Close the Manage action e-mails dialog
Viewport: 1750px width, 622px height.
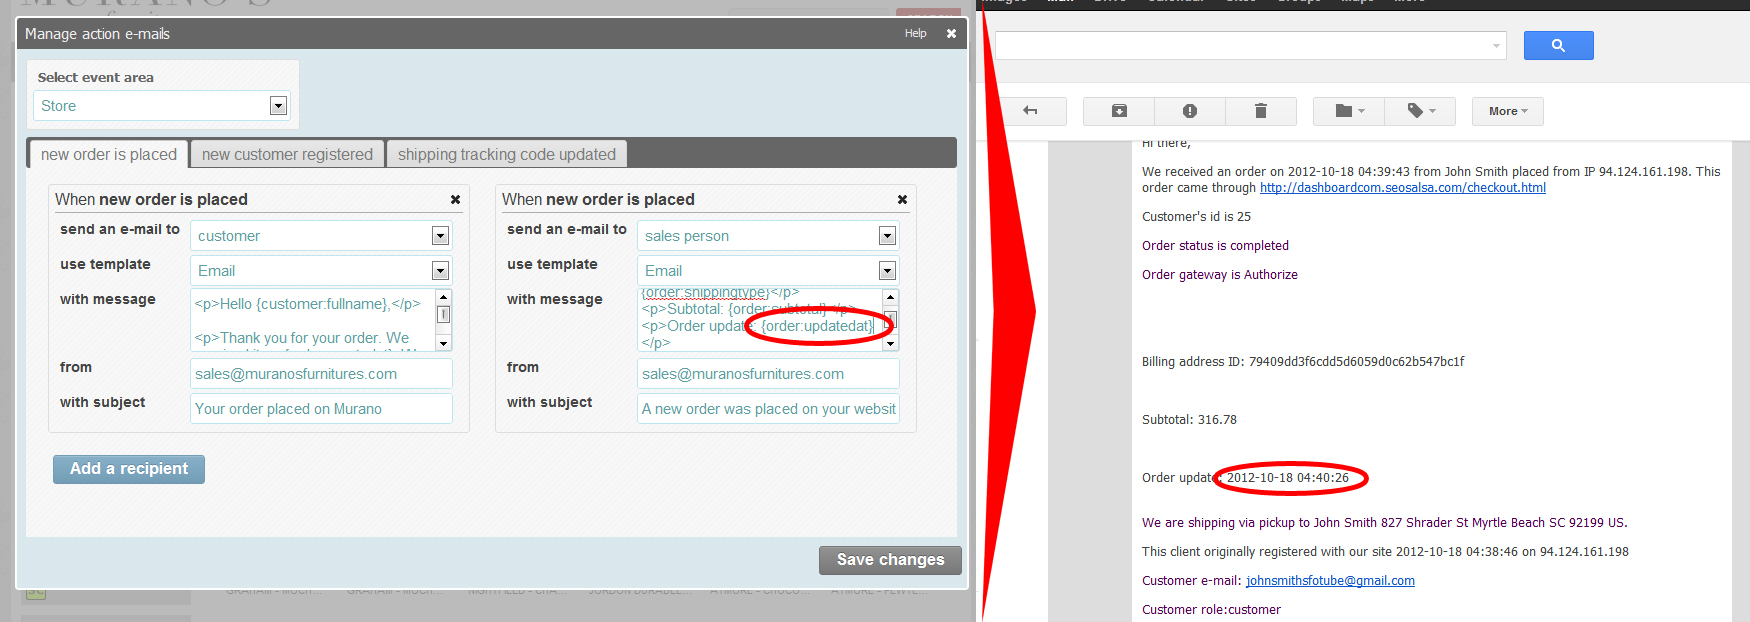click(951, 33)
